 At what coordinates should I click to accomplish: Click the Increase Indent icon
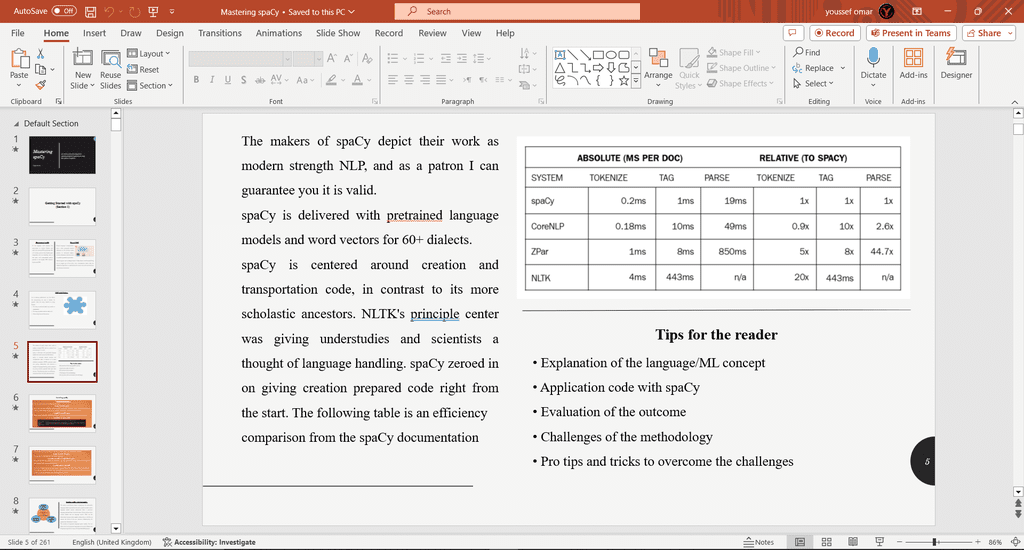462,59
